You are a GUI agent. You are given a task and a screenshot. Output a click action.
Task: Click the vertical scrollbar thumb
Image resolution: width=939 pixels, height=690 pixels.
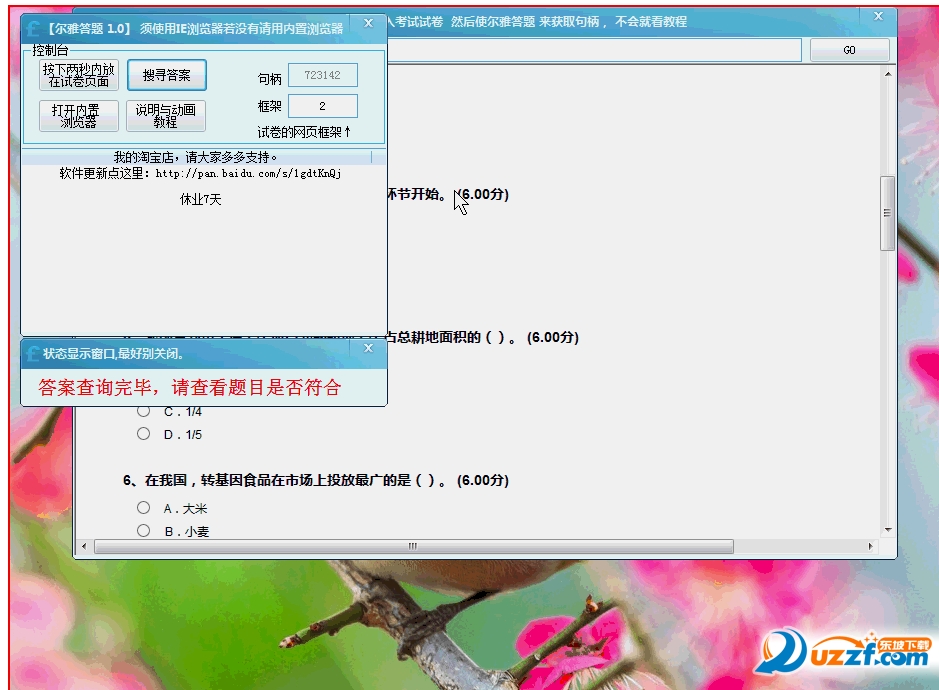pyautogui.click(x=887, y=213)
